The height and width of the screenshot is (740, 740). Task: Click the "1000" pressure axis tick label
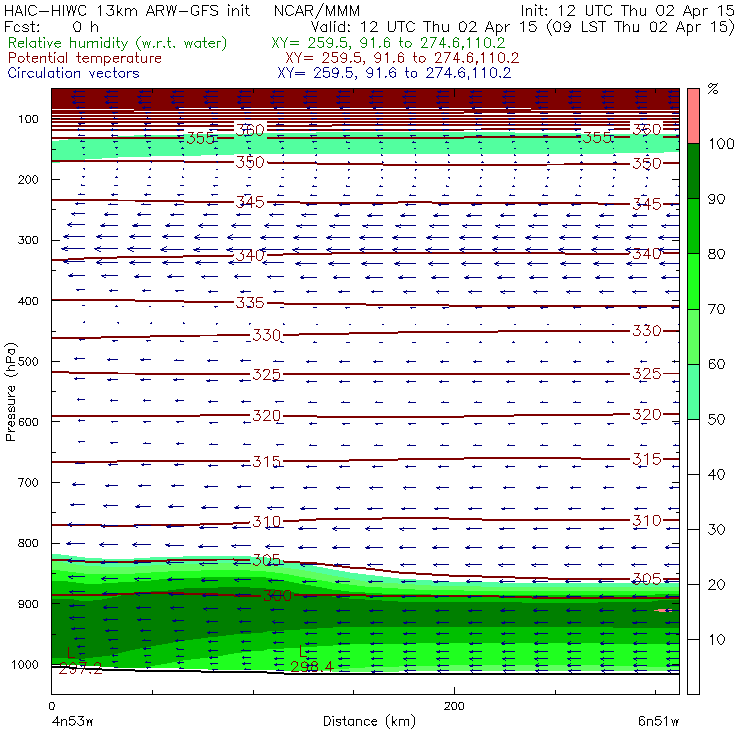point(24,665)
